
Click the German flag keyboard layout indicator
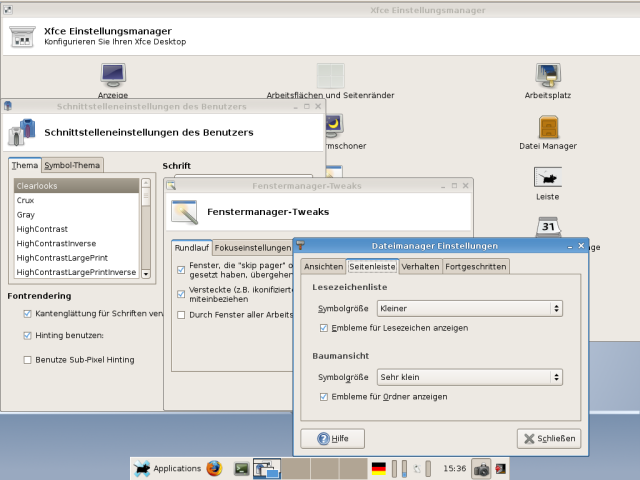[x=379, y=469]
